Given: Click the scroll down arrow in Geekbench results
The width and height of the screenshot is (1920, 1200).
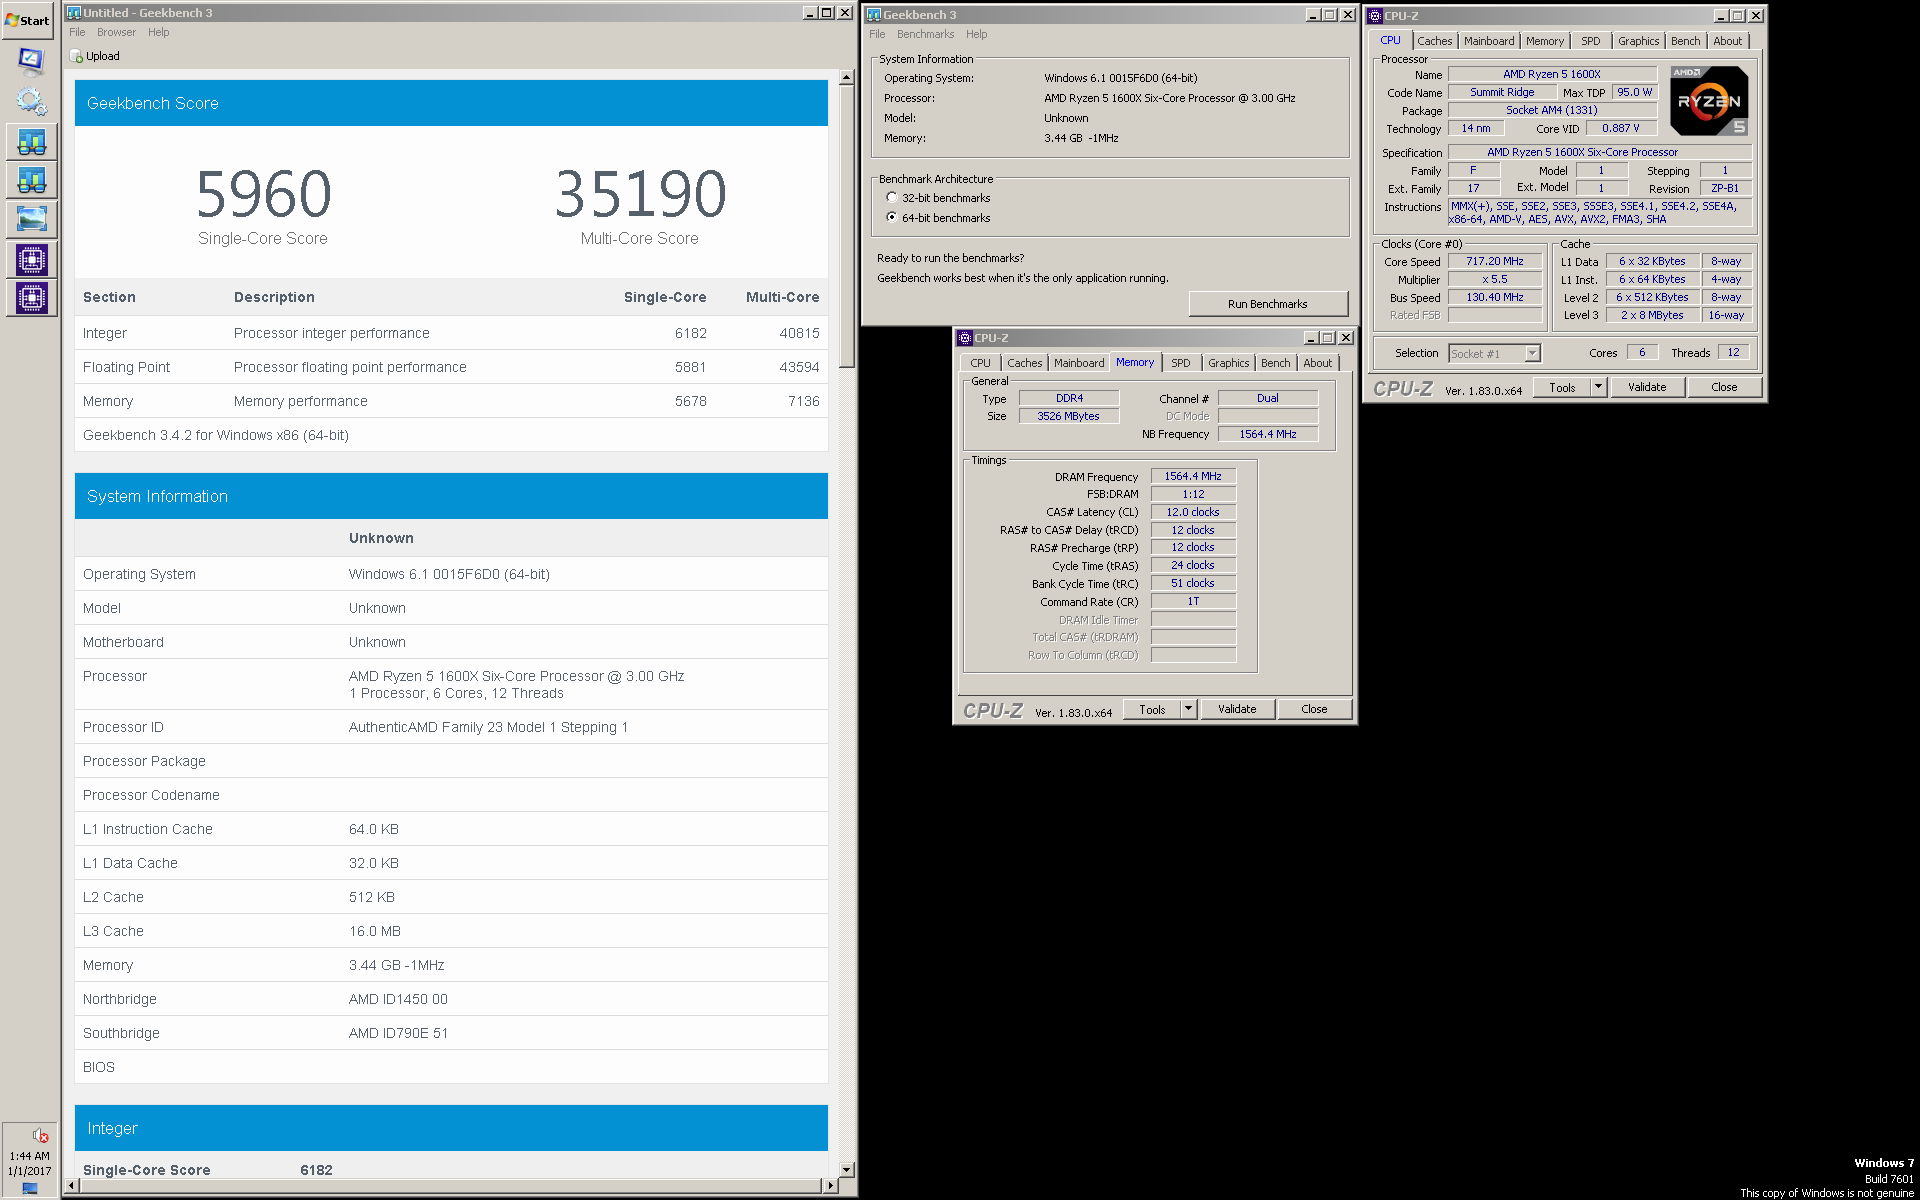Looking at the screenshot, I should coord(847,1169).
